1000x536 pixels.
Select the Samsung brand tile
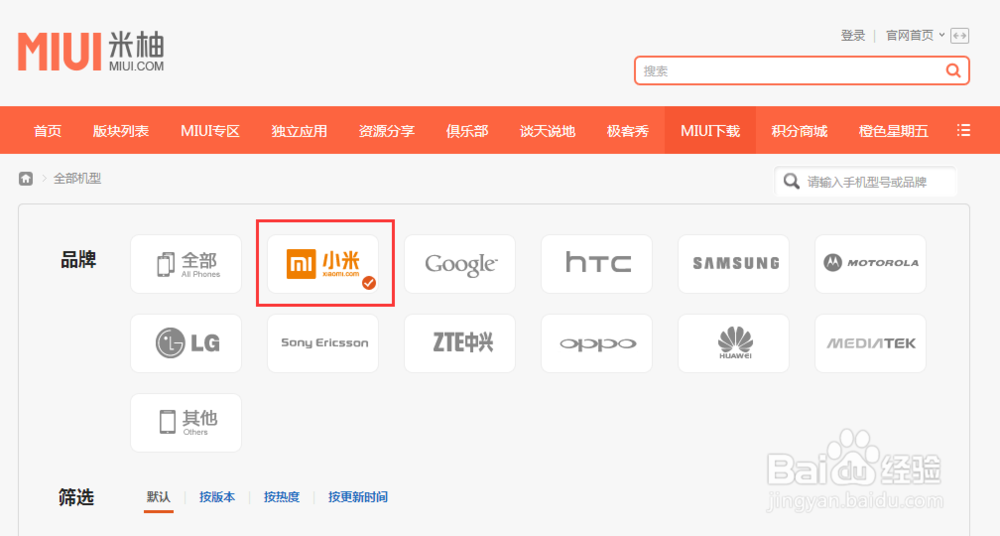tap(733, 264)
